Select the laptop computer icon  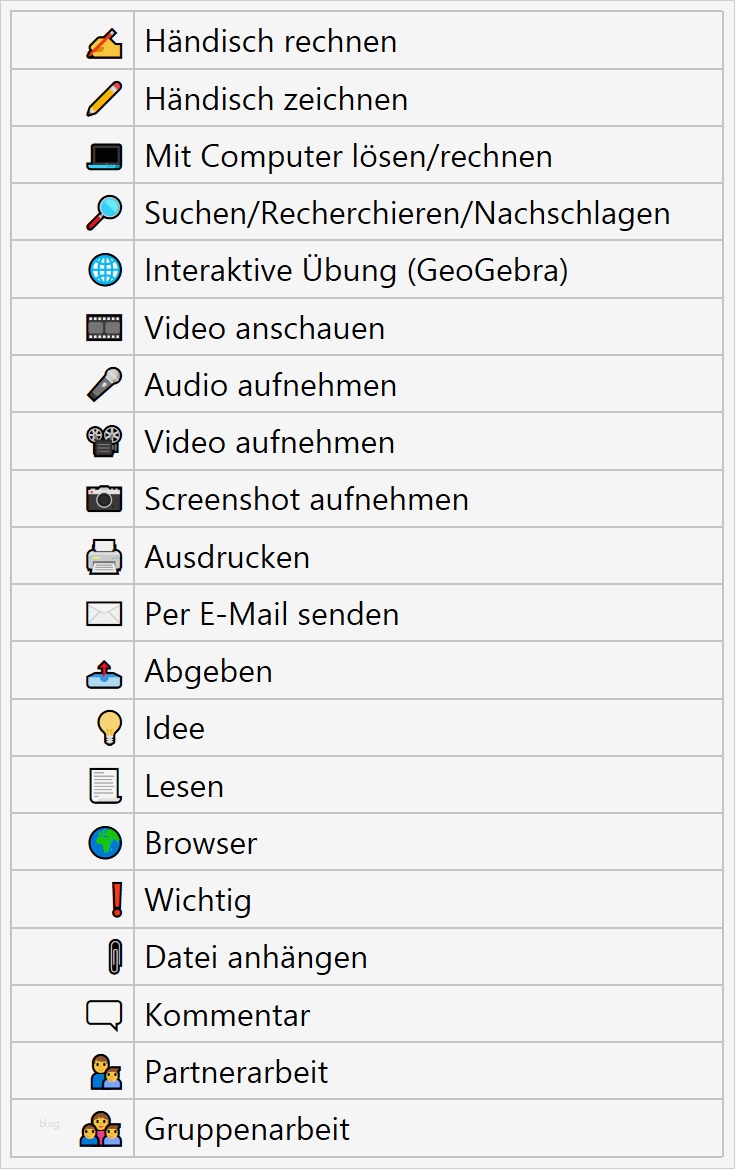pyautogui.click(x=104, y=156)
